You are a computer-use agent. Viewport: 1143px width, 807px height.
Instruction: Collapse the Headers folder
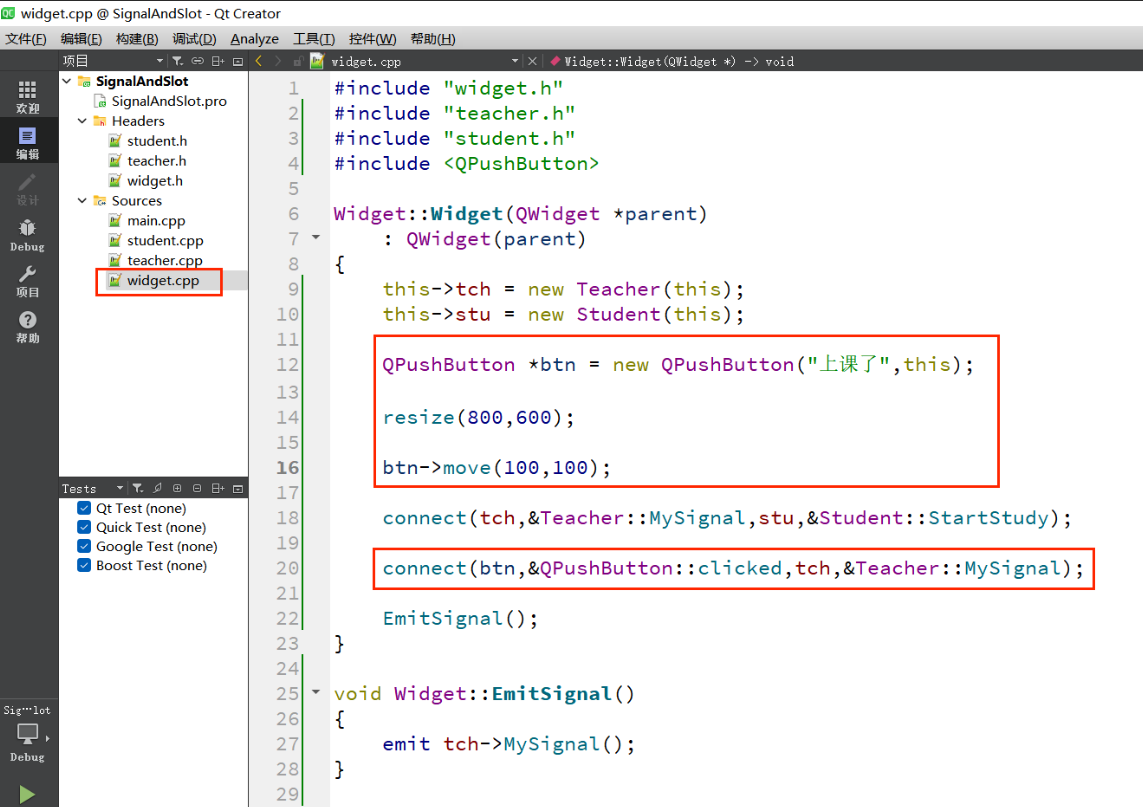click(82, 121)
